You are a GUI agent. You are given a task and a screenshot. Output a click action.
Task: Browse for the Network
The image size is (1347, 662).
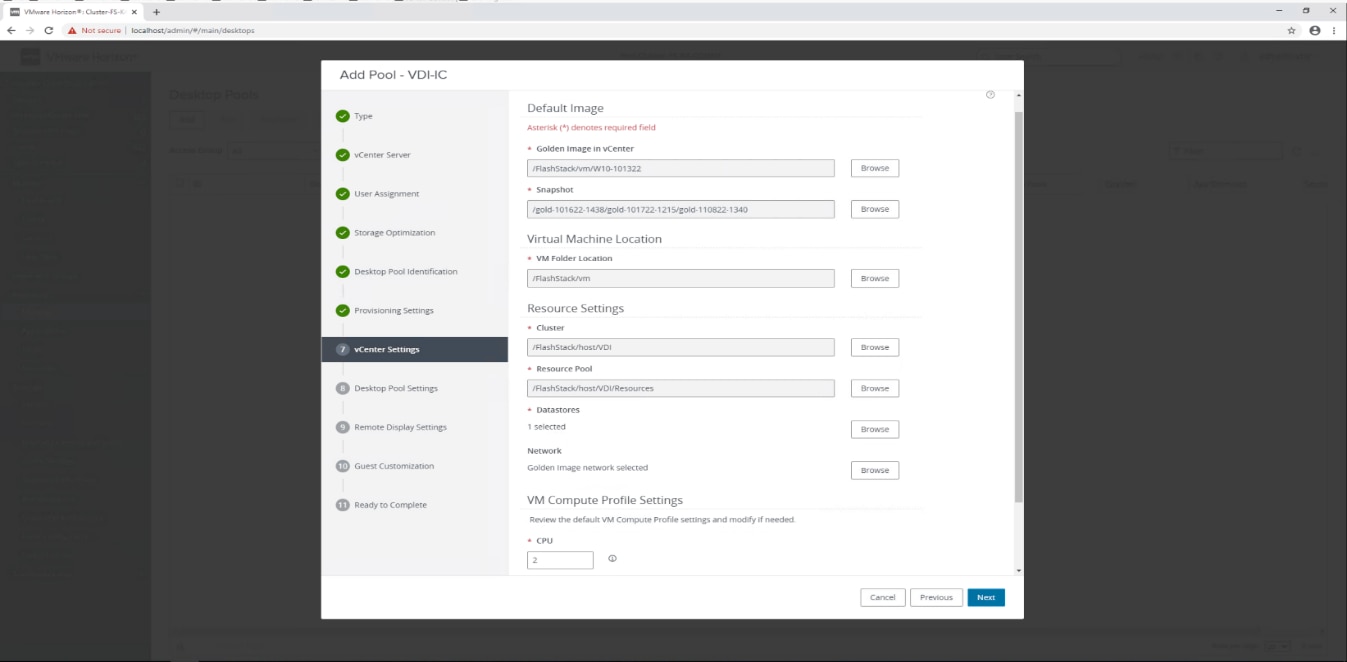[875, 470]
